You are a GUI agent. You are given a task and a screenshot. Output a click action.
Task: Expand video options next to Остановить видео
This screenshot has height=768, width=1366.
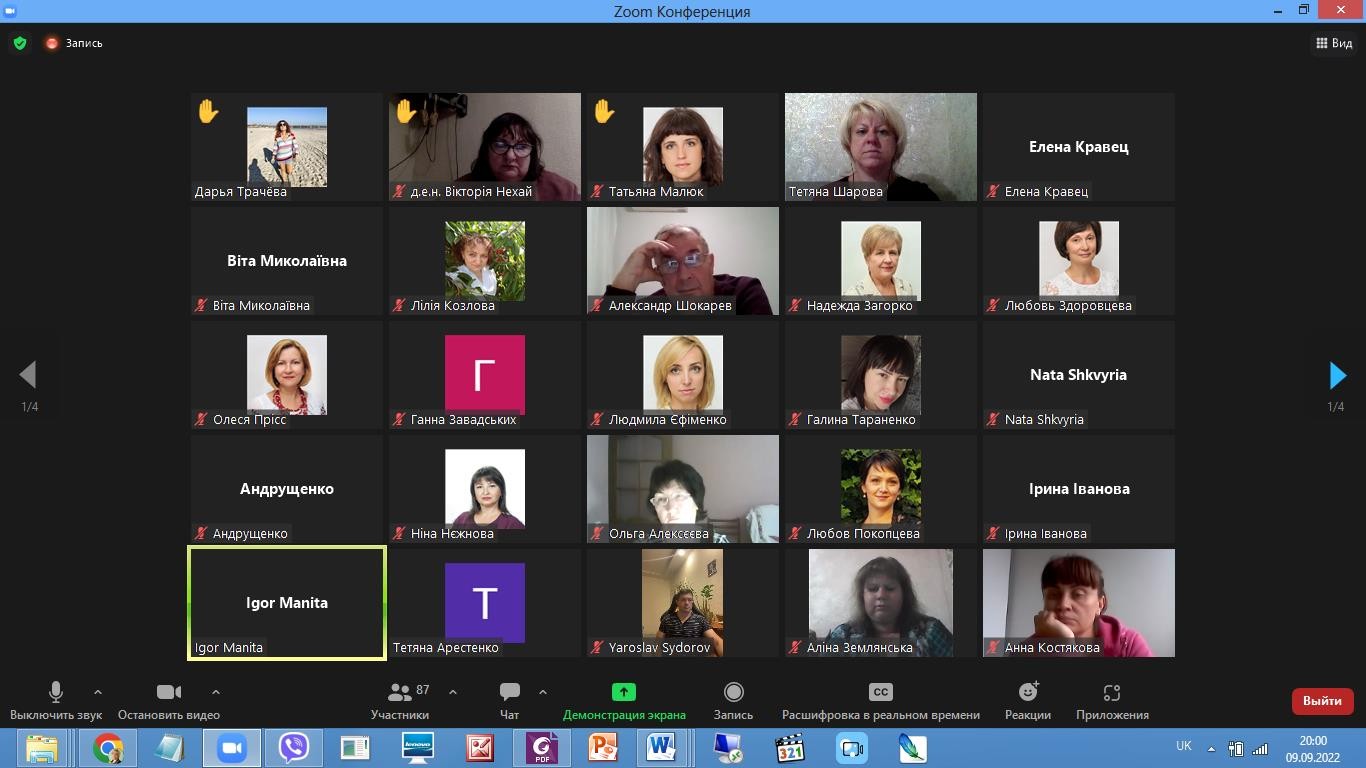(216, 692)
